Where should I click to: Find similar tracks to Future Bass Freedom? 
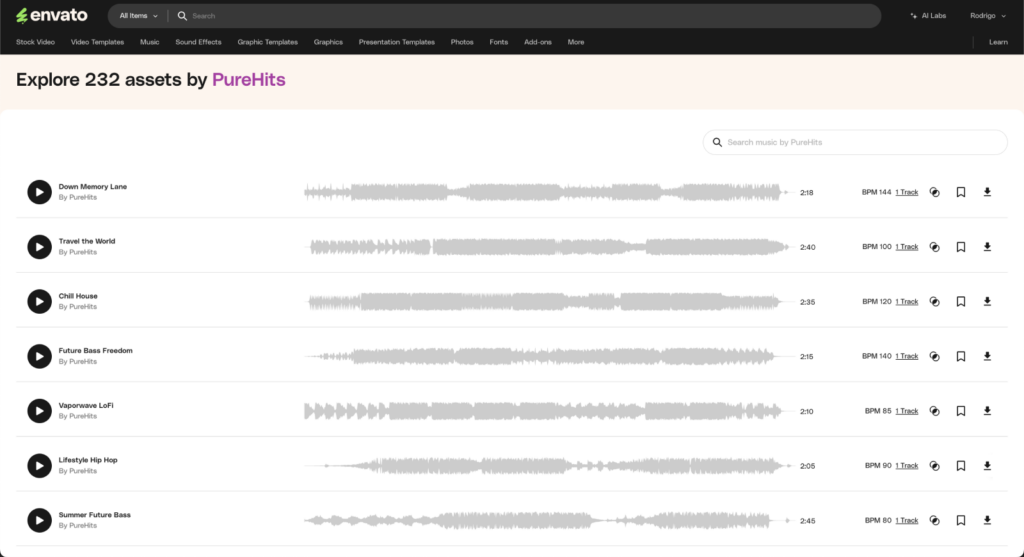(x=934, y=356)
